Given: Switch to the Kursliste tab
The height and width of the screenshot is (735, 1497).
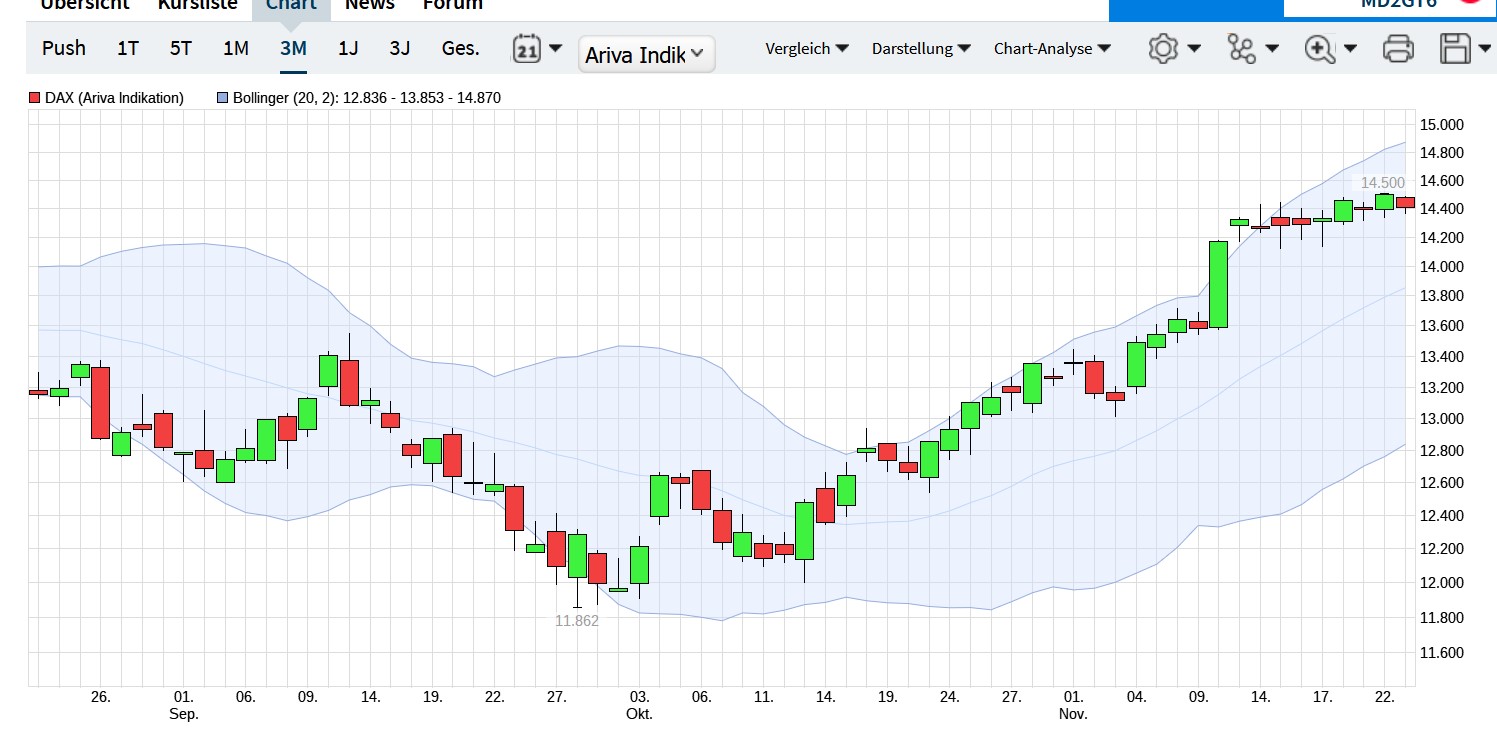Looking at the screenshot, I should 198,5.
